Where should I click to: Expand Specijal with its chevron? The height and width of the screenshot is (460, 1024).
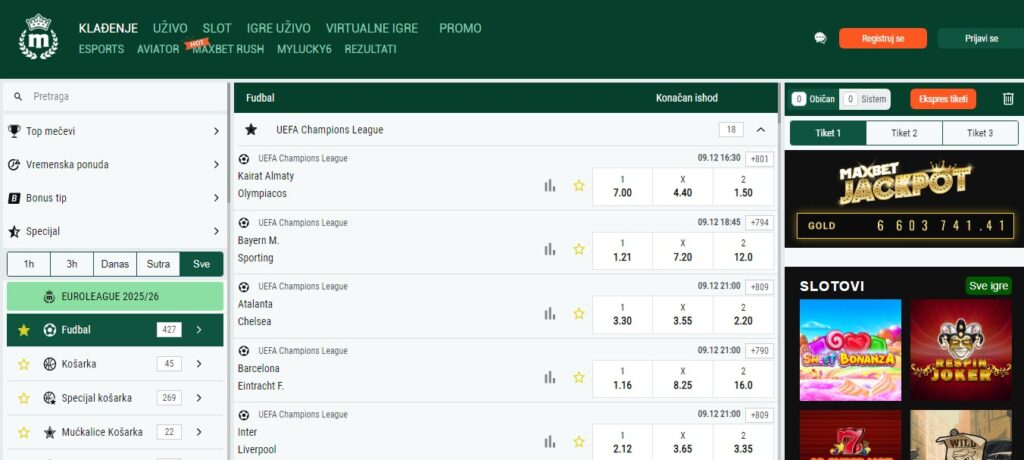[216, 231]
